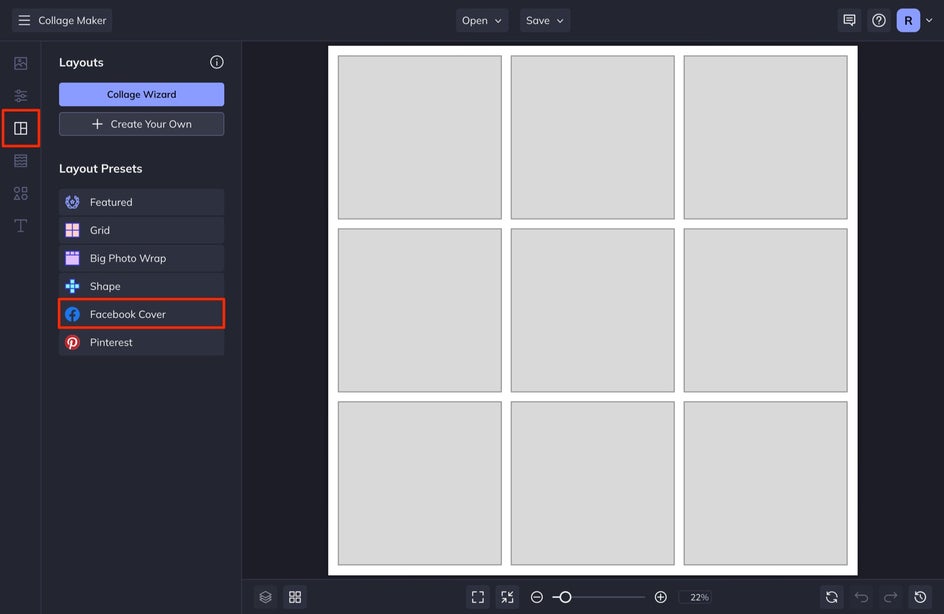This screenshot has width=944, height=614.
Task: Open the Customize sliders sidebar icon
Action: pyautogui.click(x=20, y=96)
